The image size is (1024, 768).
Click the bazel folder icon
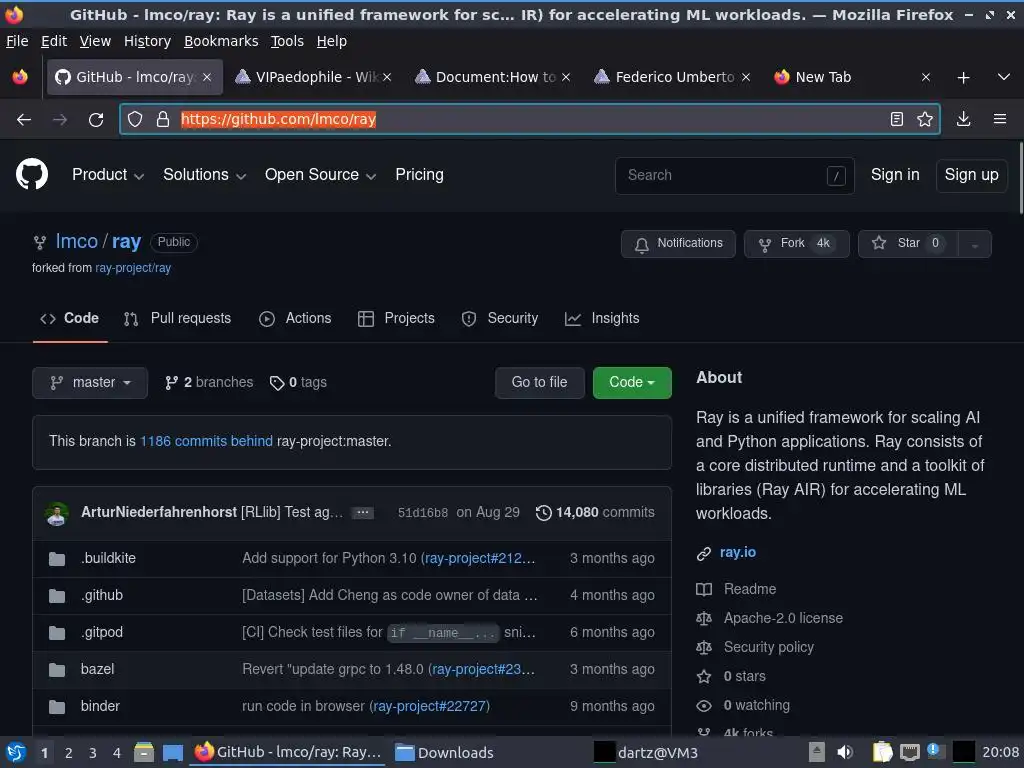tap(57, 670)
